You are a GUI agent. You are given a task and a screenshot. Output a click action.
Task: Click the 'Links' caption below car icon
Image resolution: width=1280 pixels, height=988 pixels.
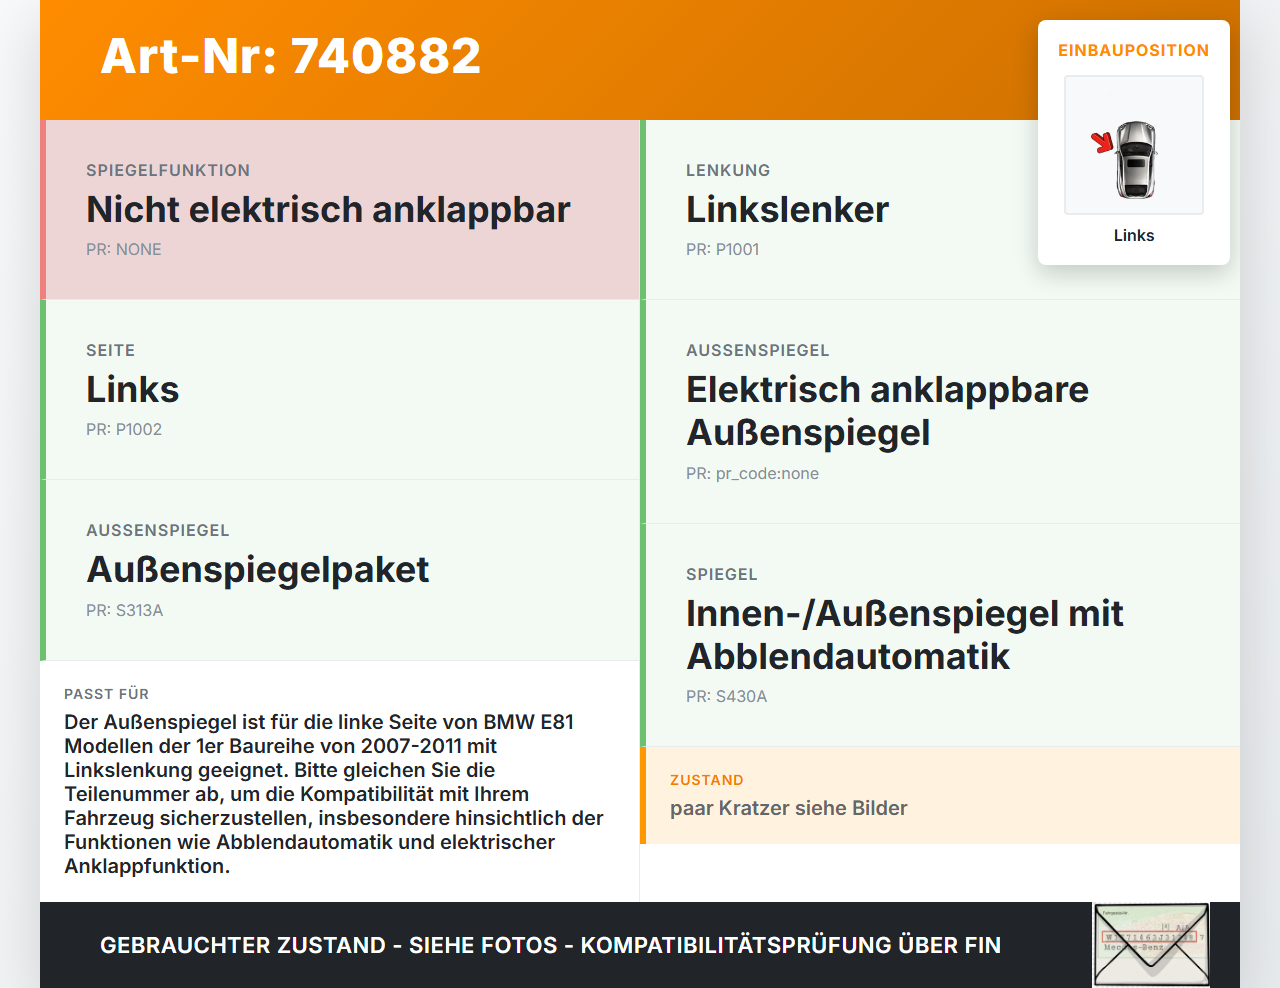pos(1134,236)
